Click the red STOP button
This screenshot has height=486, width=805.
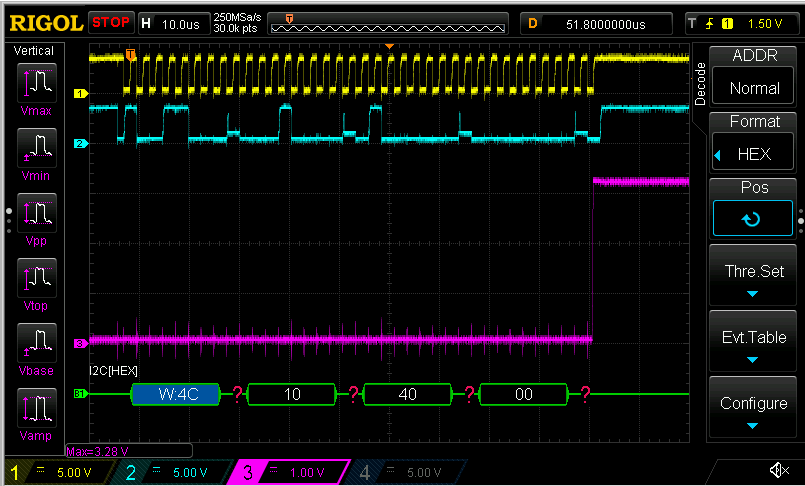pyautogui.click(x=110, y=22)
